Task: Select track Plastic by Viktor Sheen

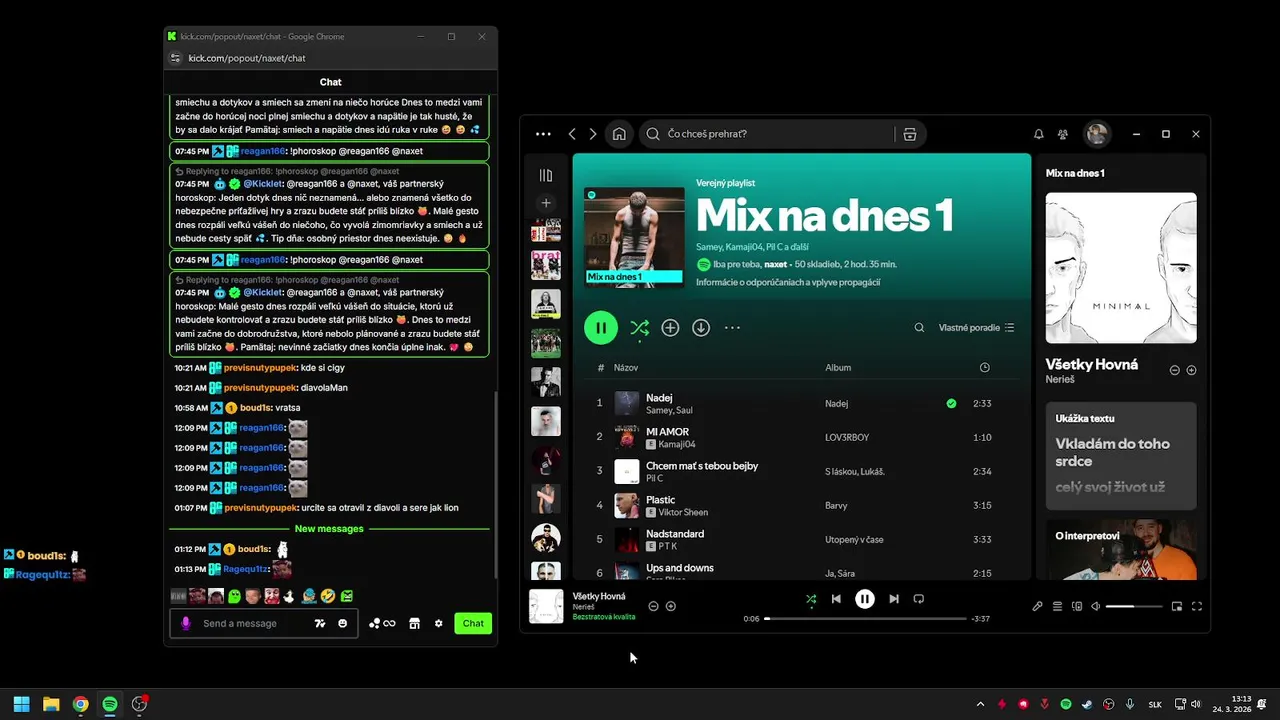Action: pyautogui.click(x=800, y=505)
